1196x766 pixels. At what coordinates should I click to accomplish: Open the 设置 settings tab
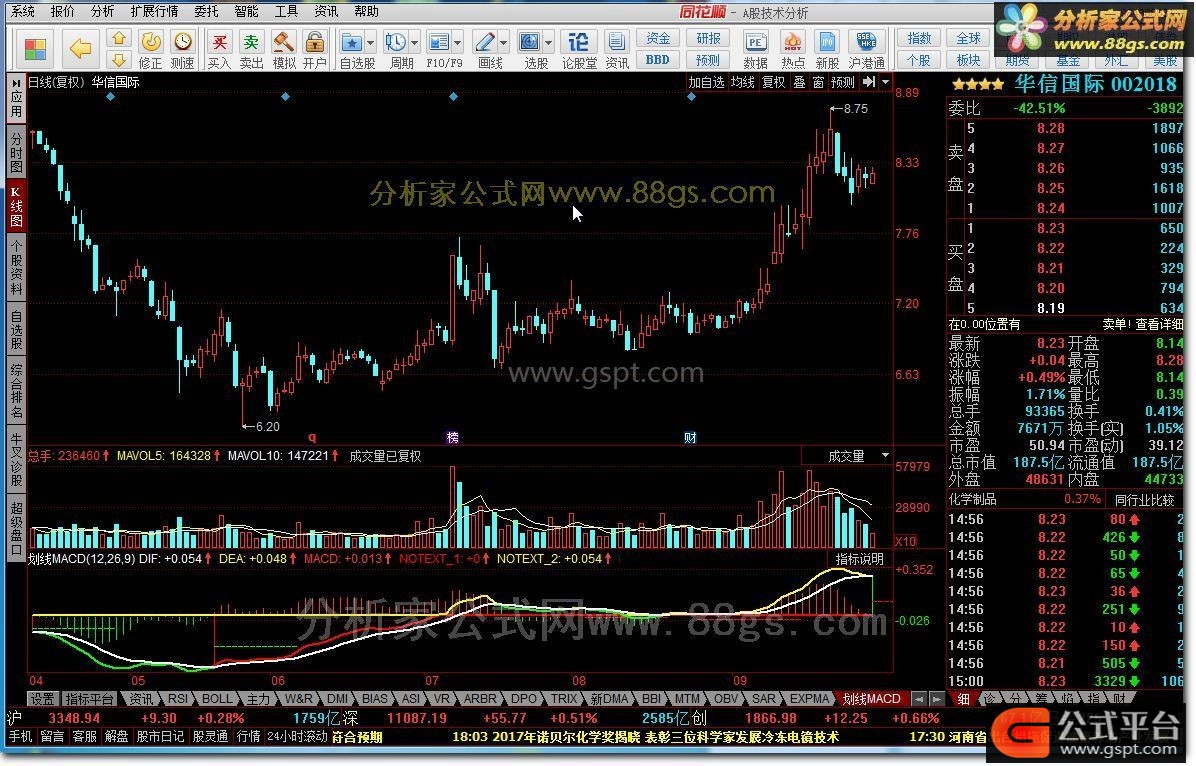pyautogui.click(x=42, y=698)
